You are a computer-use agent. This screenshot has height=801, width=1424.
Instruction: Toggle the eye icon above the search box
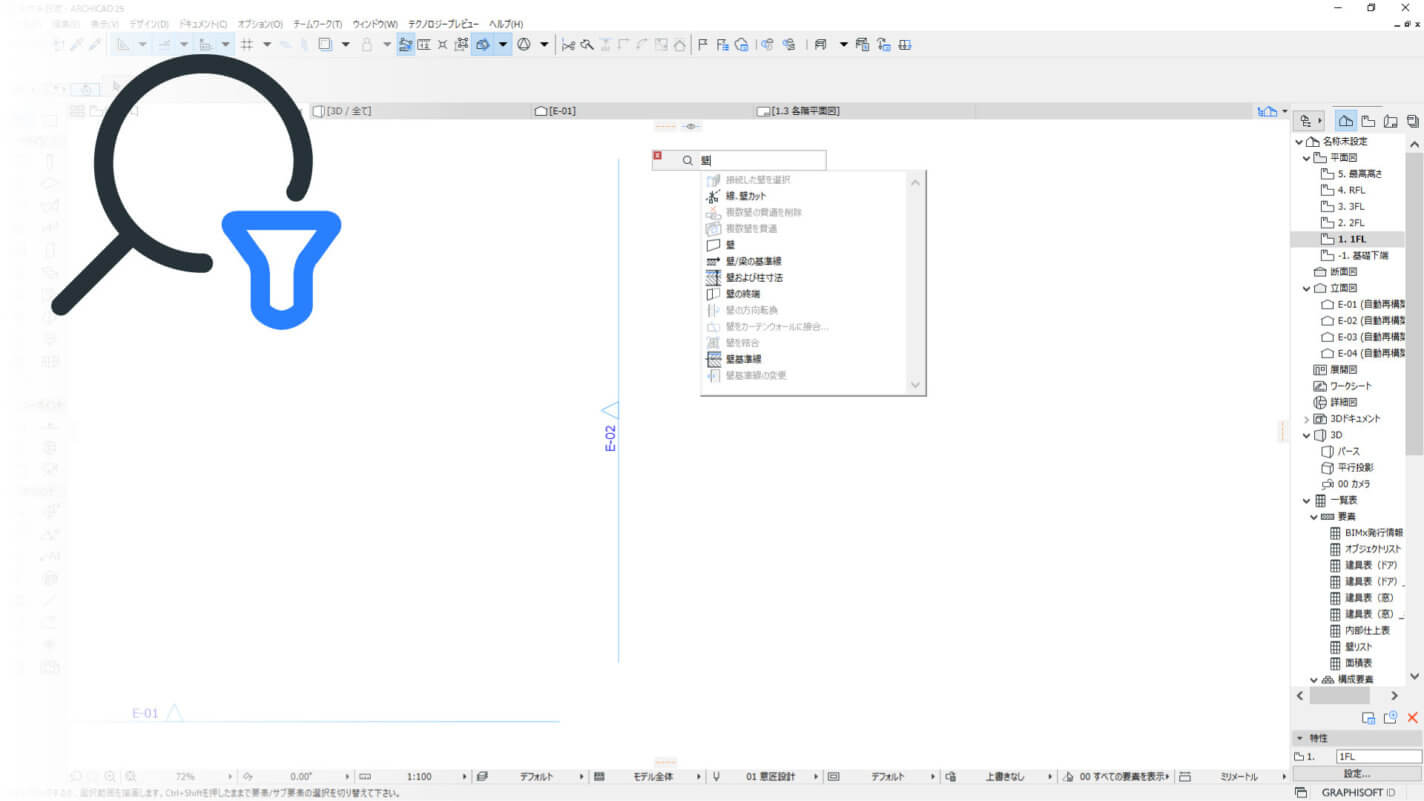tap(692, 127)
